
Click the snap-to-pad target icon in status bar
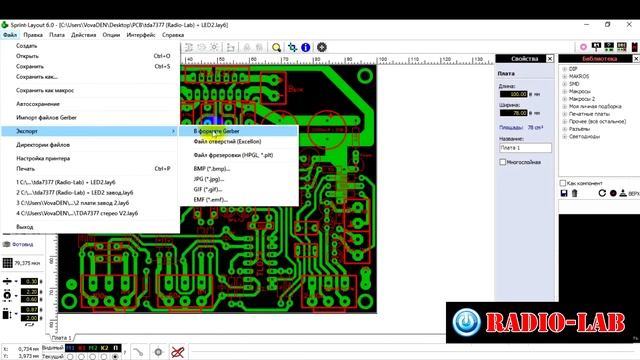coord(158,352)
